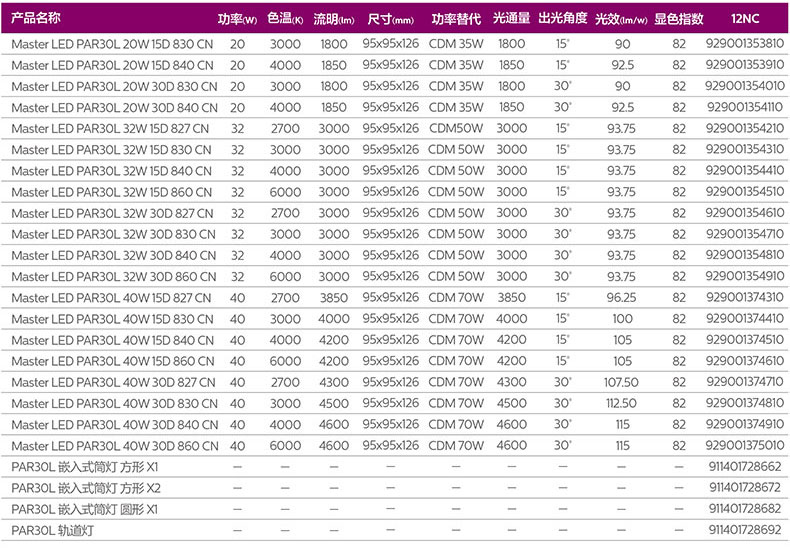
Task: Click the 功率(W) column header
Action: [x=237, y=19]
